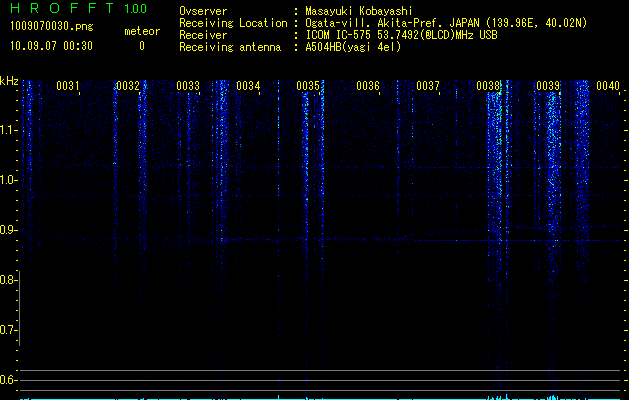Click the Ovserver field label
Image resolution: width=629 pixels, height=400 pixels.
203,11
